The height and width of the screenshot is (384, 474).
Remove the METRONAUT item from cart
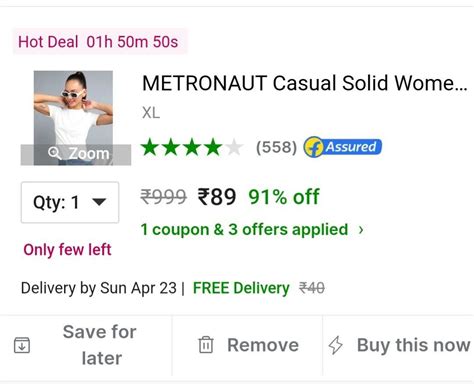pyautogui.click(x=248, y=345)
